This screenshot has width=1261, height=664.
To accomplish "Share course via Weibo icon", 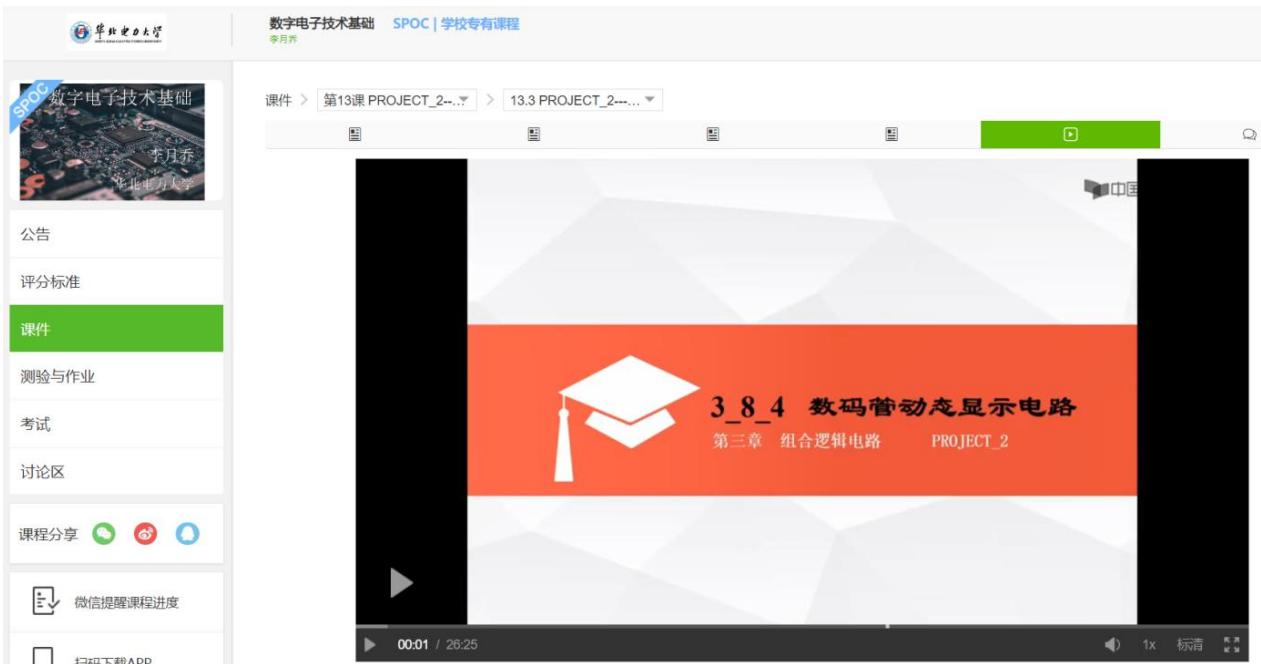I will coord(146,534).
